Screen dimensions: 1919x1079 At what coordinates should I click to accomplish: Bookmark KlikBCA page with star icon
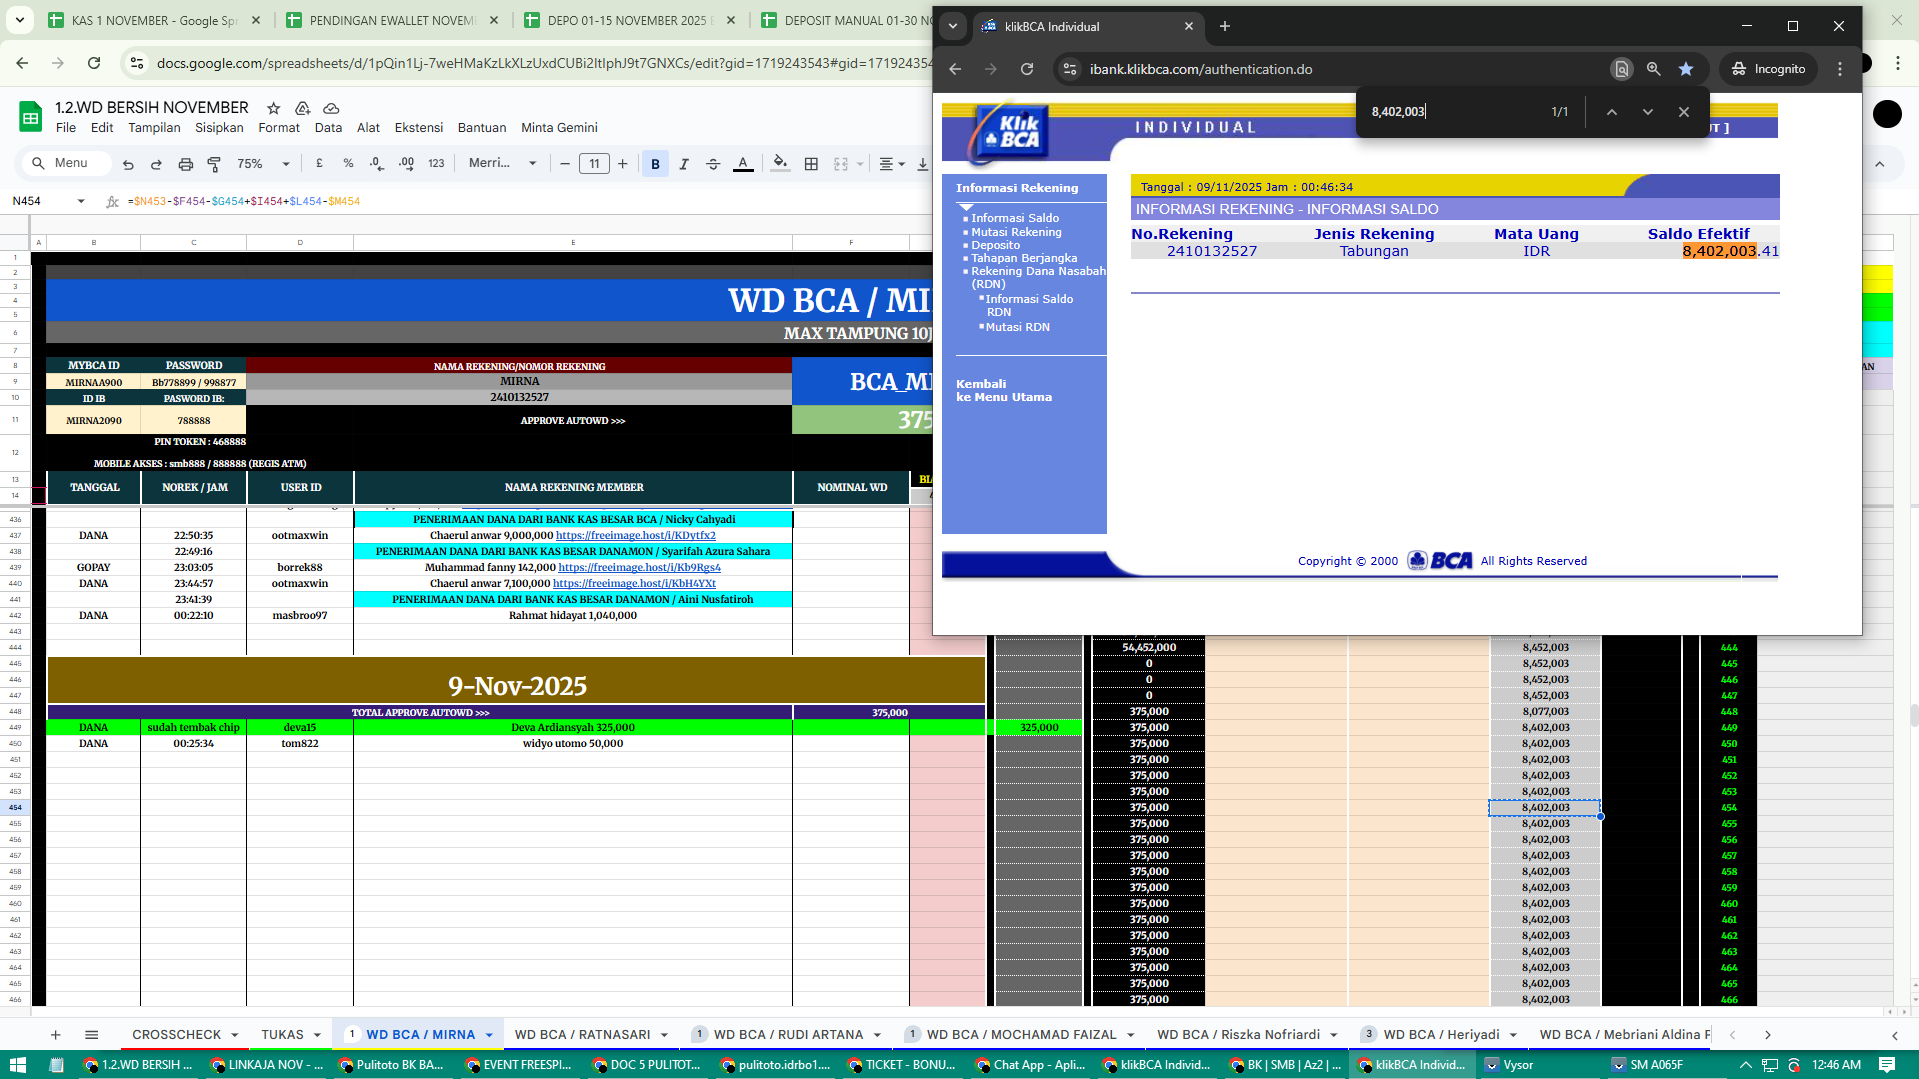click(x=1686, y=69)
